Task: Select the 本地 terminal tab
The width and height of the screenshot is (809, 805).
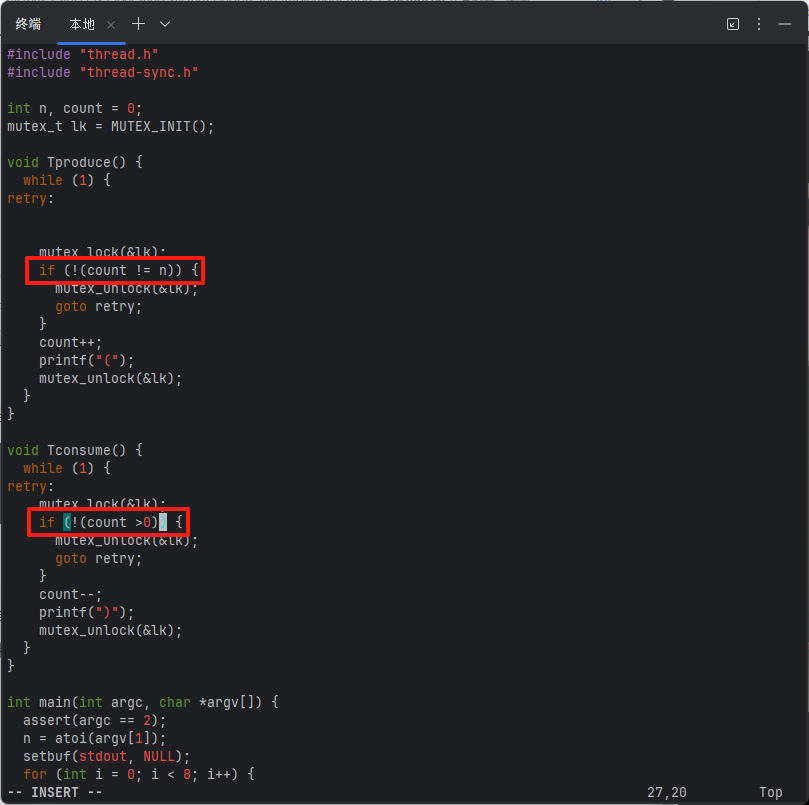Action: [81, 23]
